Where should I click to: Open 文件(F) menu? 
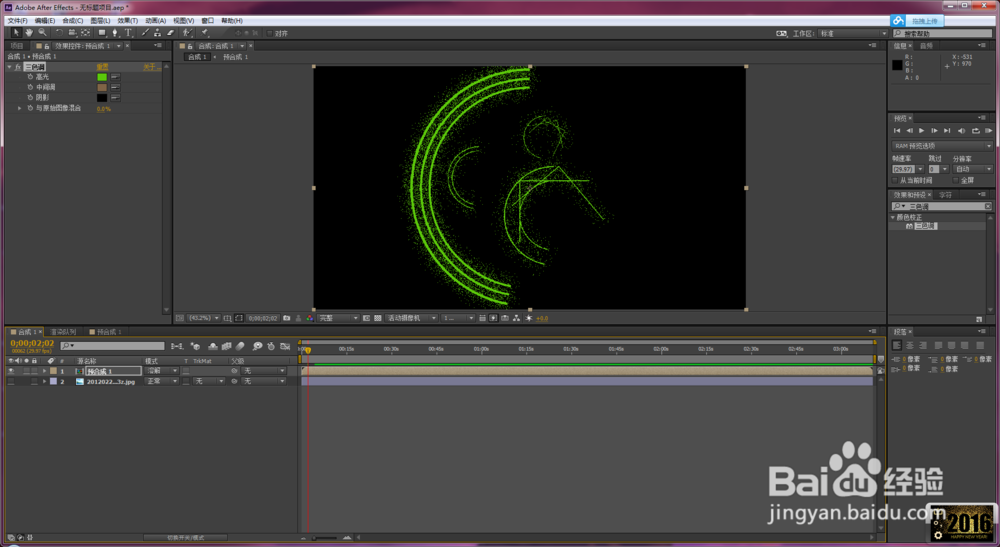coord(17,20)
